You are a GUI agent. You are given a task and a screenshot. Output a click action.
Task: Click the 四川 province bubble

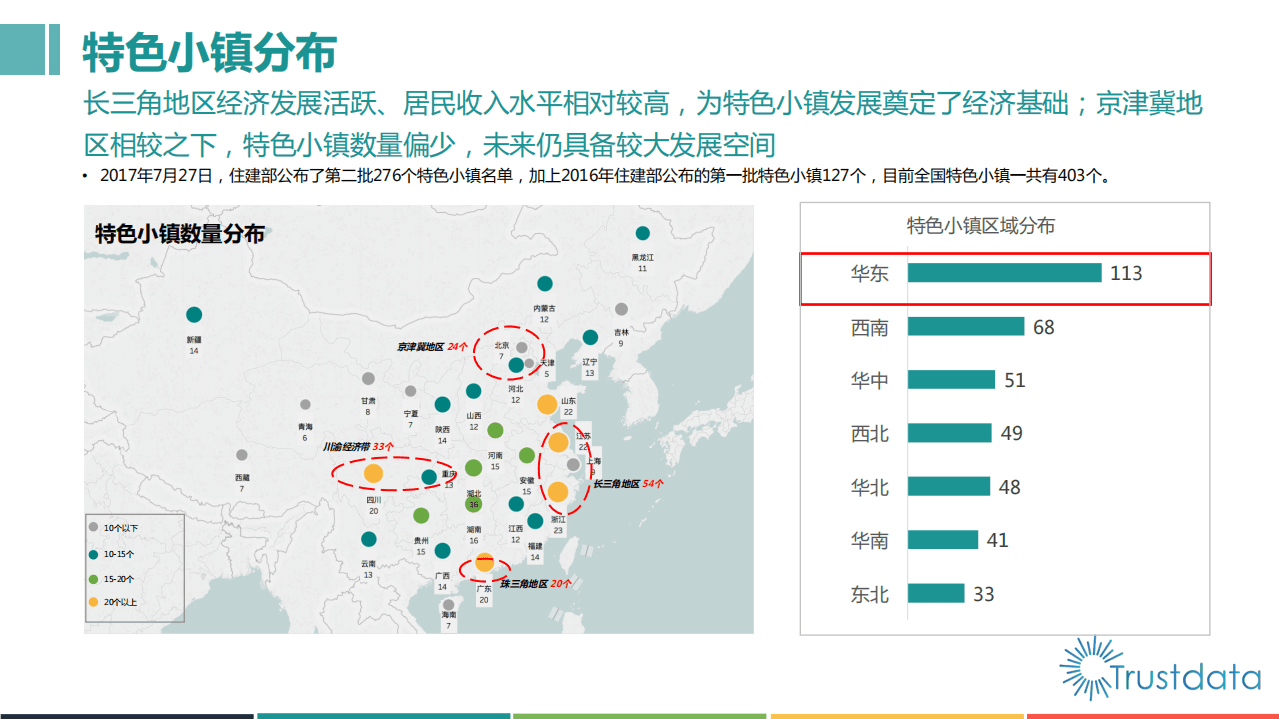[x=373, y=474]
